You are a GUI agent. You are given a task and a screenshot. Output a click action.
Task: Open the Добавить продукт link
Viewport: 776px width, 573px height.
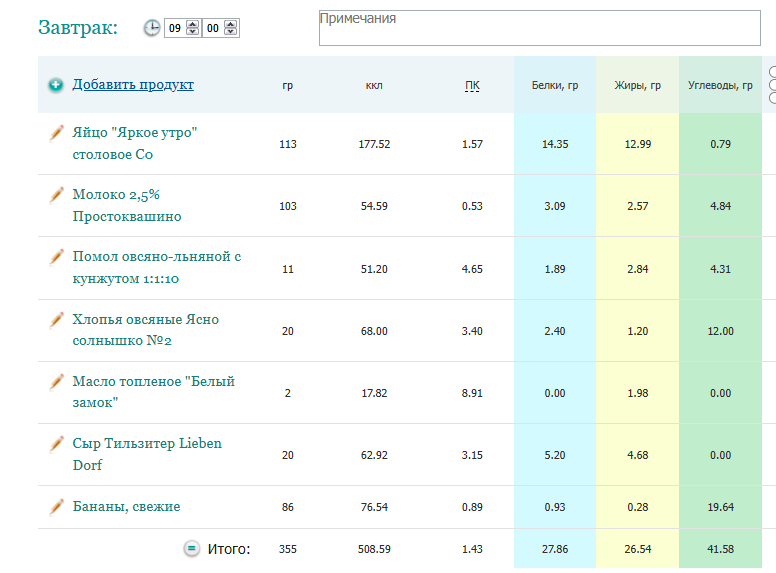133,85
